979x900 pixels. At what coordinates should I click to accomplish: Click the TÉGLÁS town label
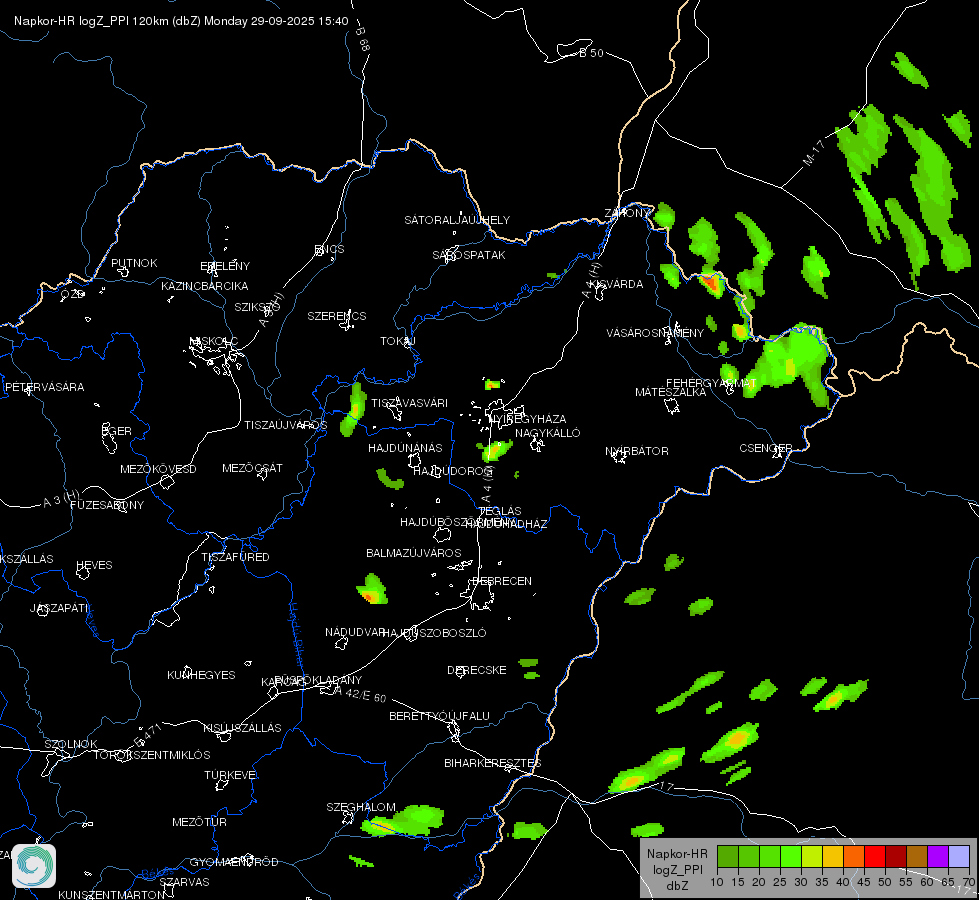coord(500,511)
